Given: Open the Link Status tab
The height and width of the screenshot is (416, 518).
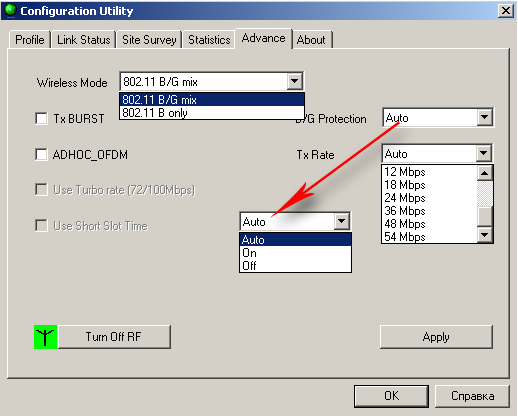Looking at the screenshot, I should pyautogui.click(x=83, y=40).
